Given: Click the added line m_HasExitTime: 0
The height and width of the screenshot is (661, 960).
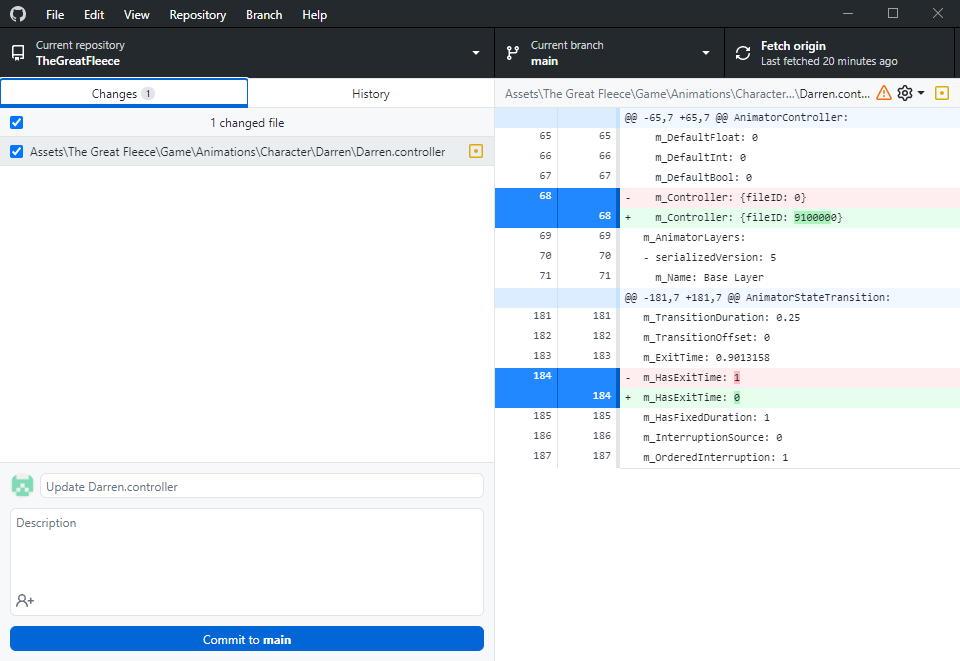Looking at the screenshot, I should pos(790,397).
